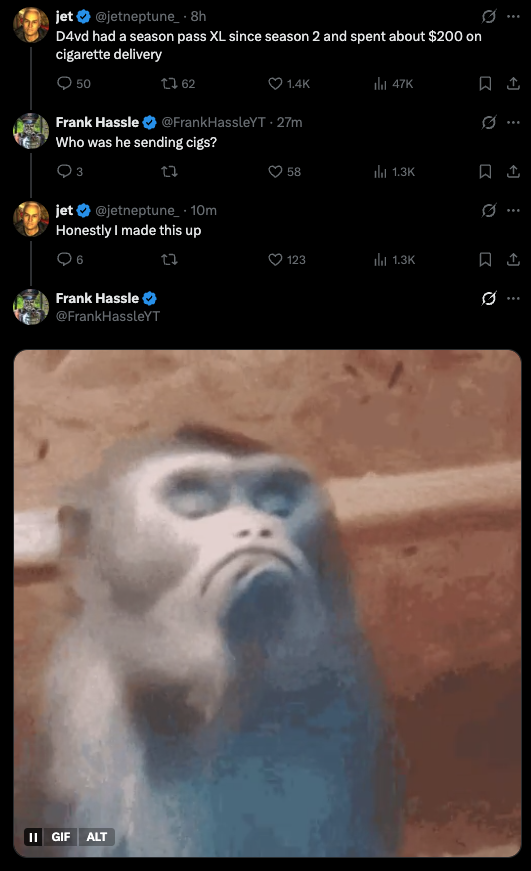531x871 pixels.
Task: Share the 'Honestly I made this up' tweet
Action: [513, 259]
